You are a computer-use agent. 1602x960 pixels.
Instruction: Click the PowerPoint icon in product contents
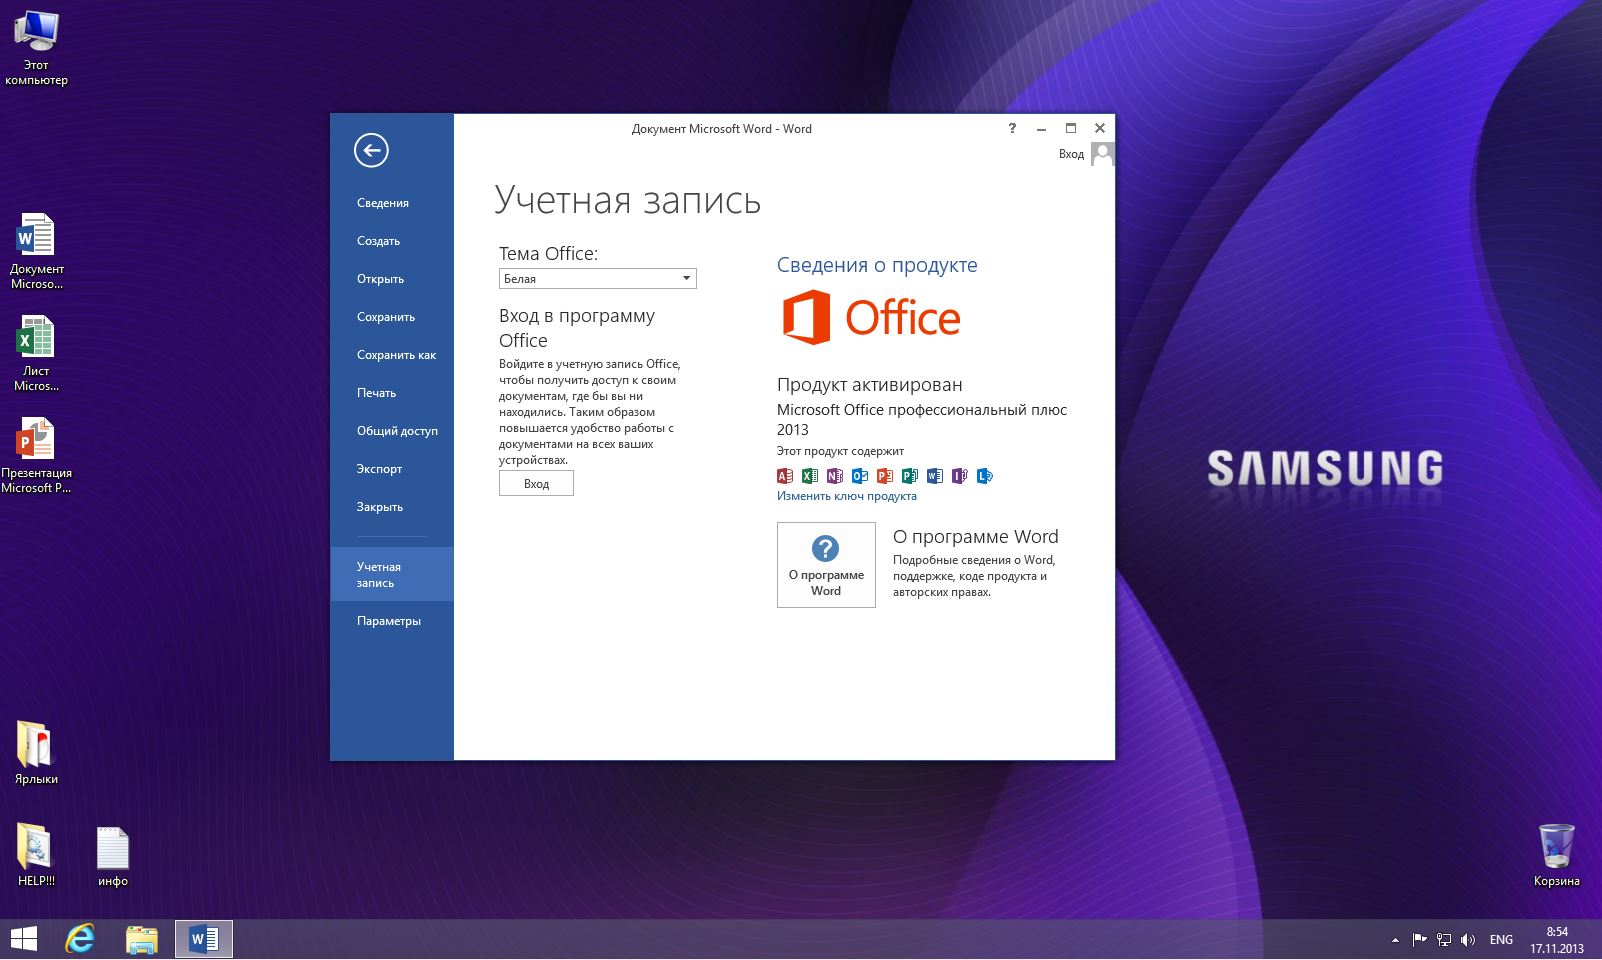(885, 476)
